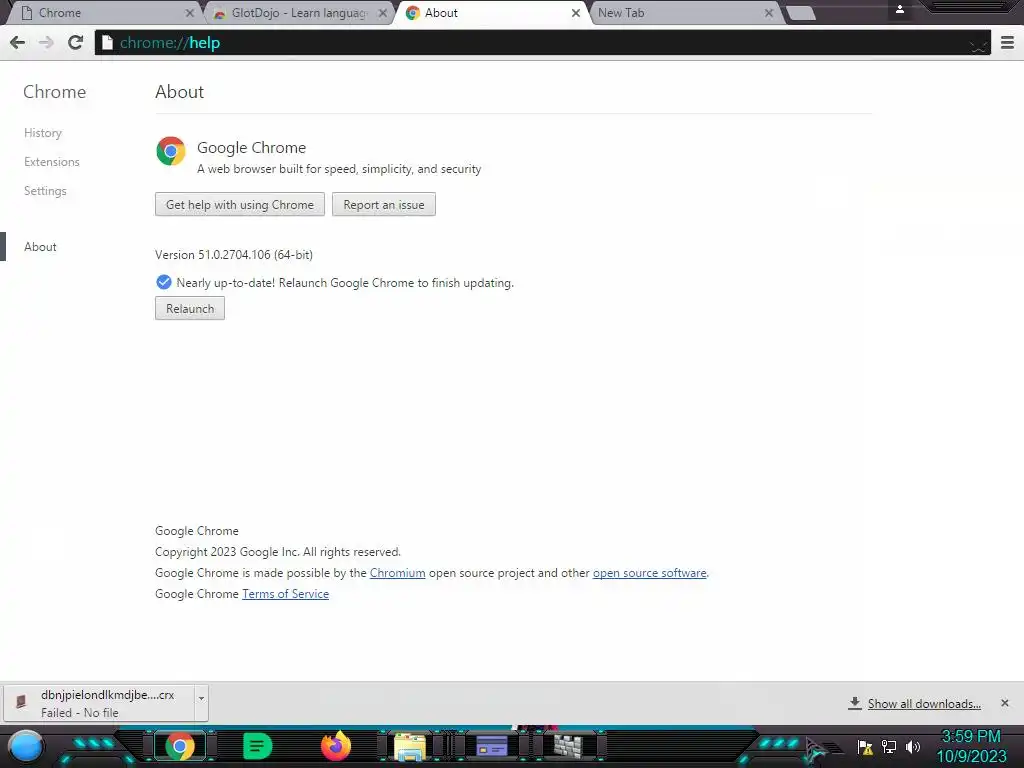Click the download arrow icon beside Show all downloads

click(854, 703)
